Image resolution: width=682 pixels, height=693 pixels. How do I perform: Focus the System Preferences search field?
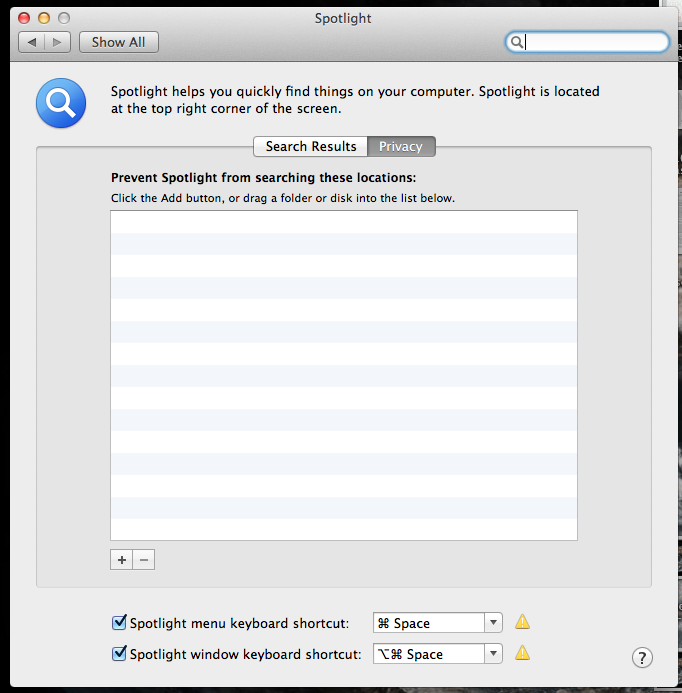click(x=587, y=42)
